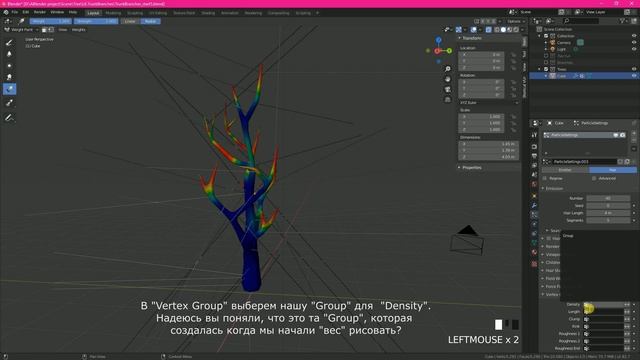Select the Hair particle type button
The height and width of the screenshot is (360, 640).
tap(612, 170)
